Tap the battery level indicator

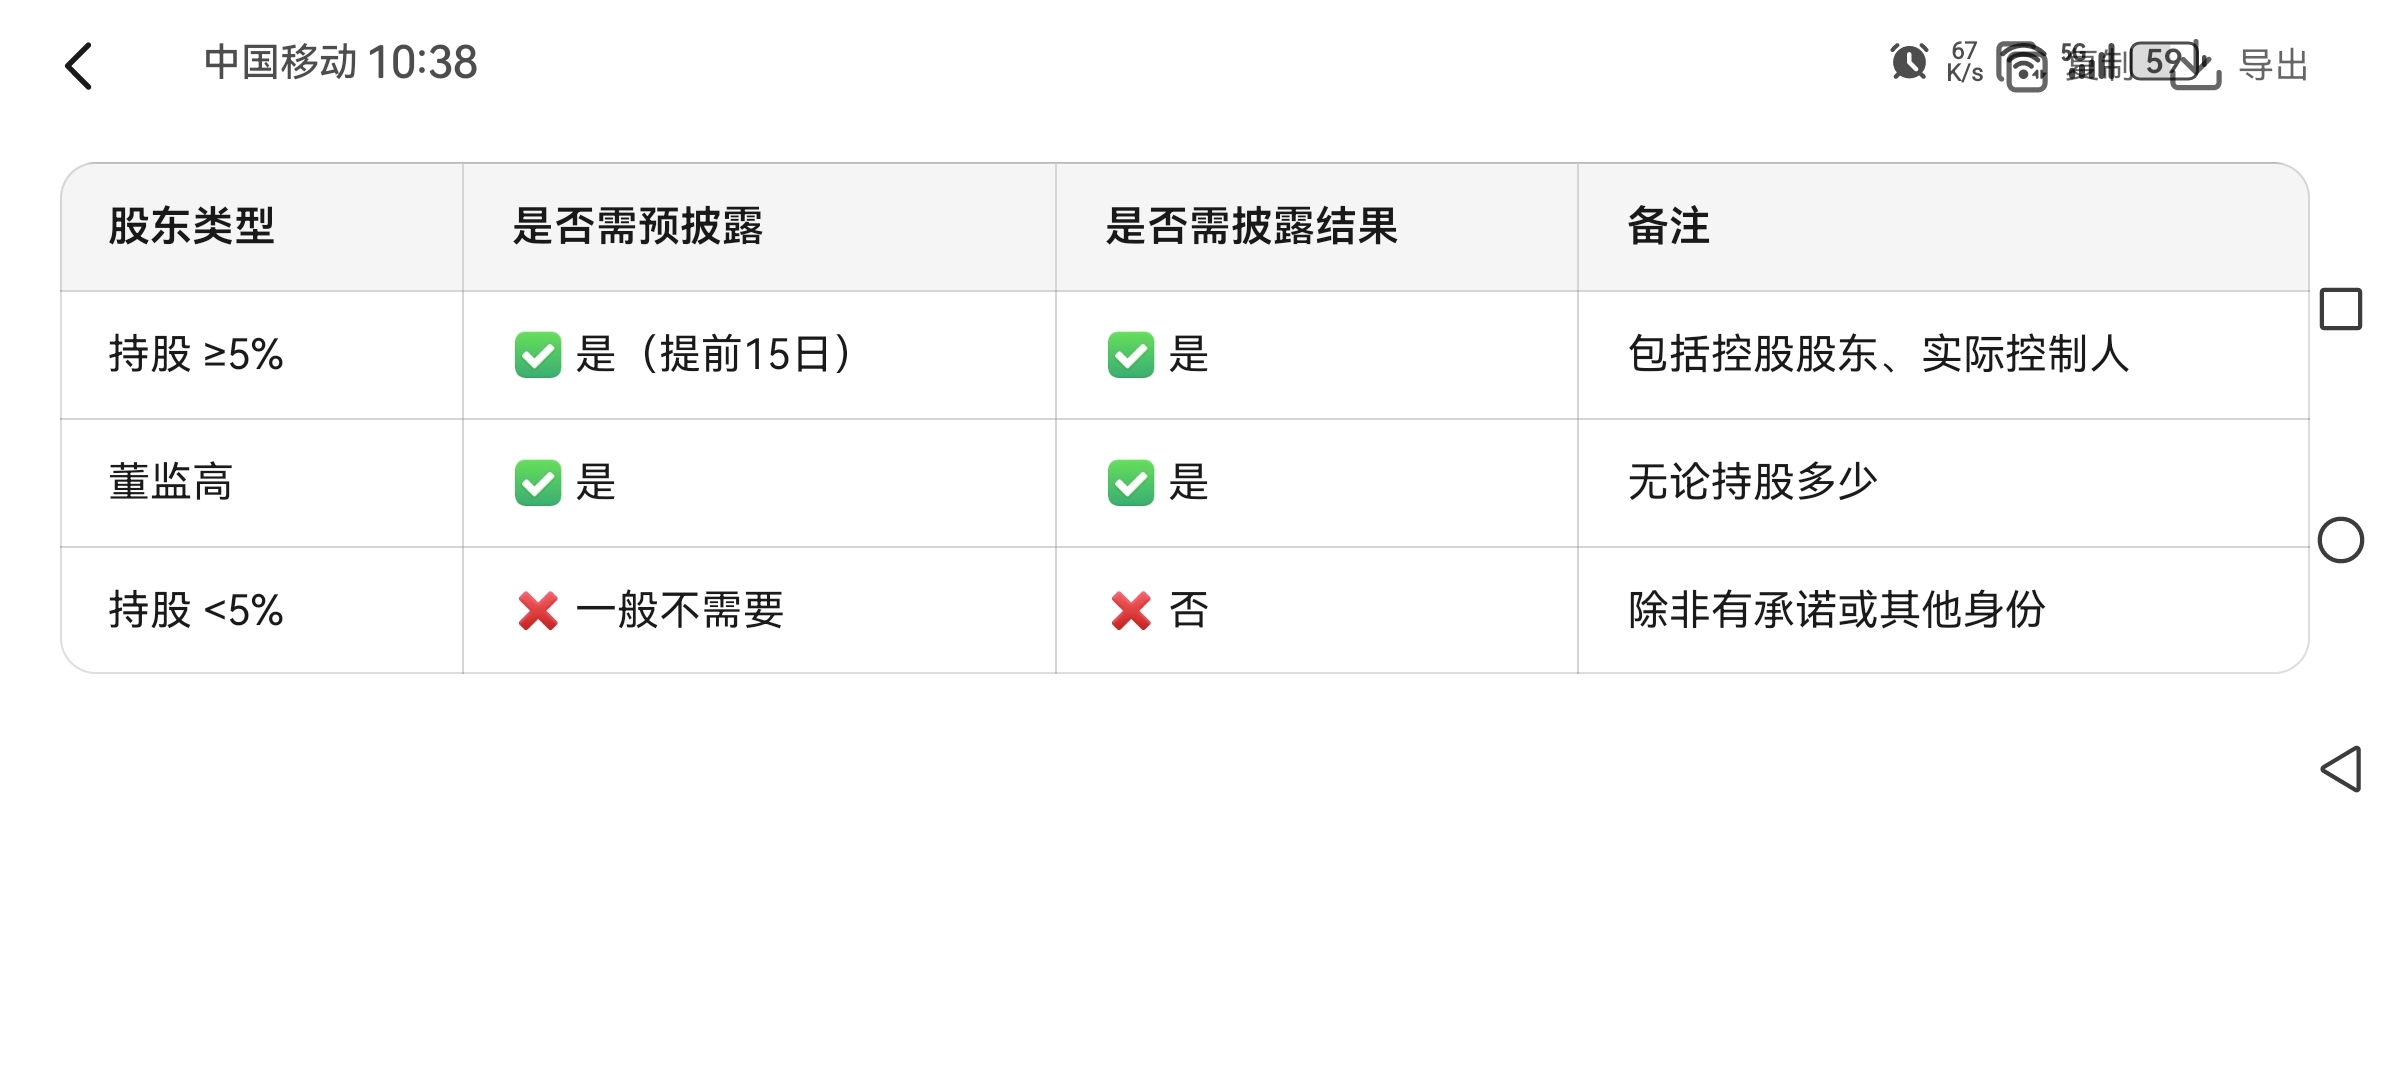(2165, 62)
